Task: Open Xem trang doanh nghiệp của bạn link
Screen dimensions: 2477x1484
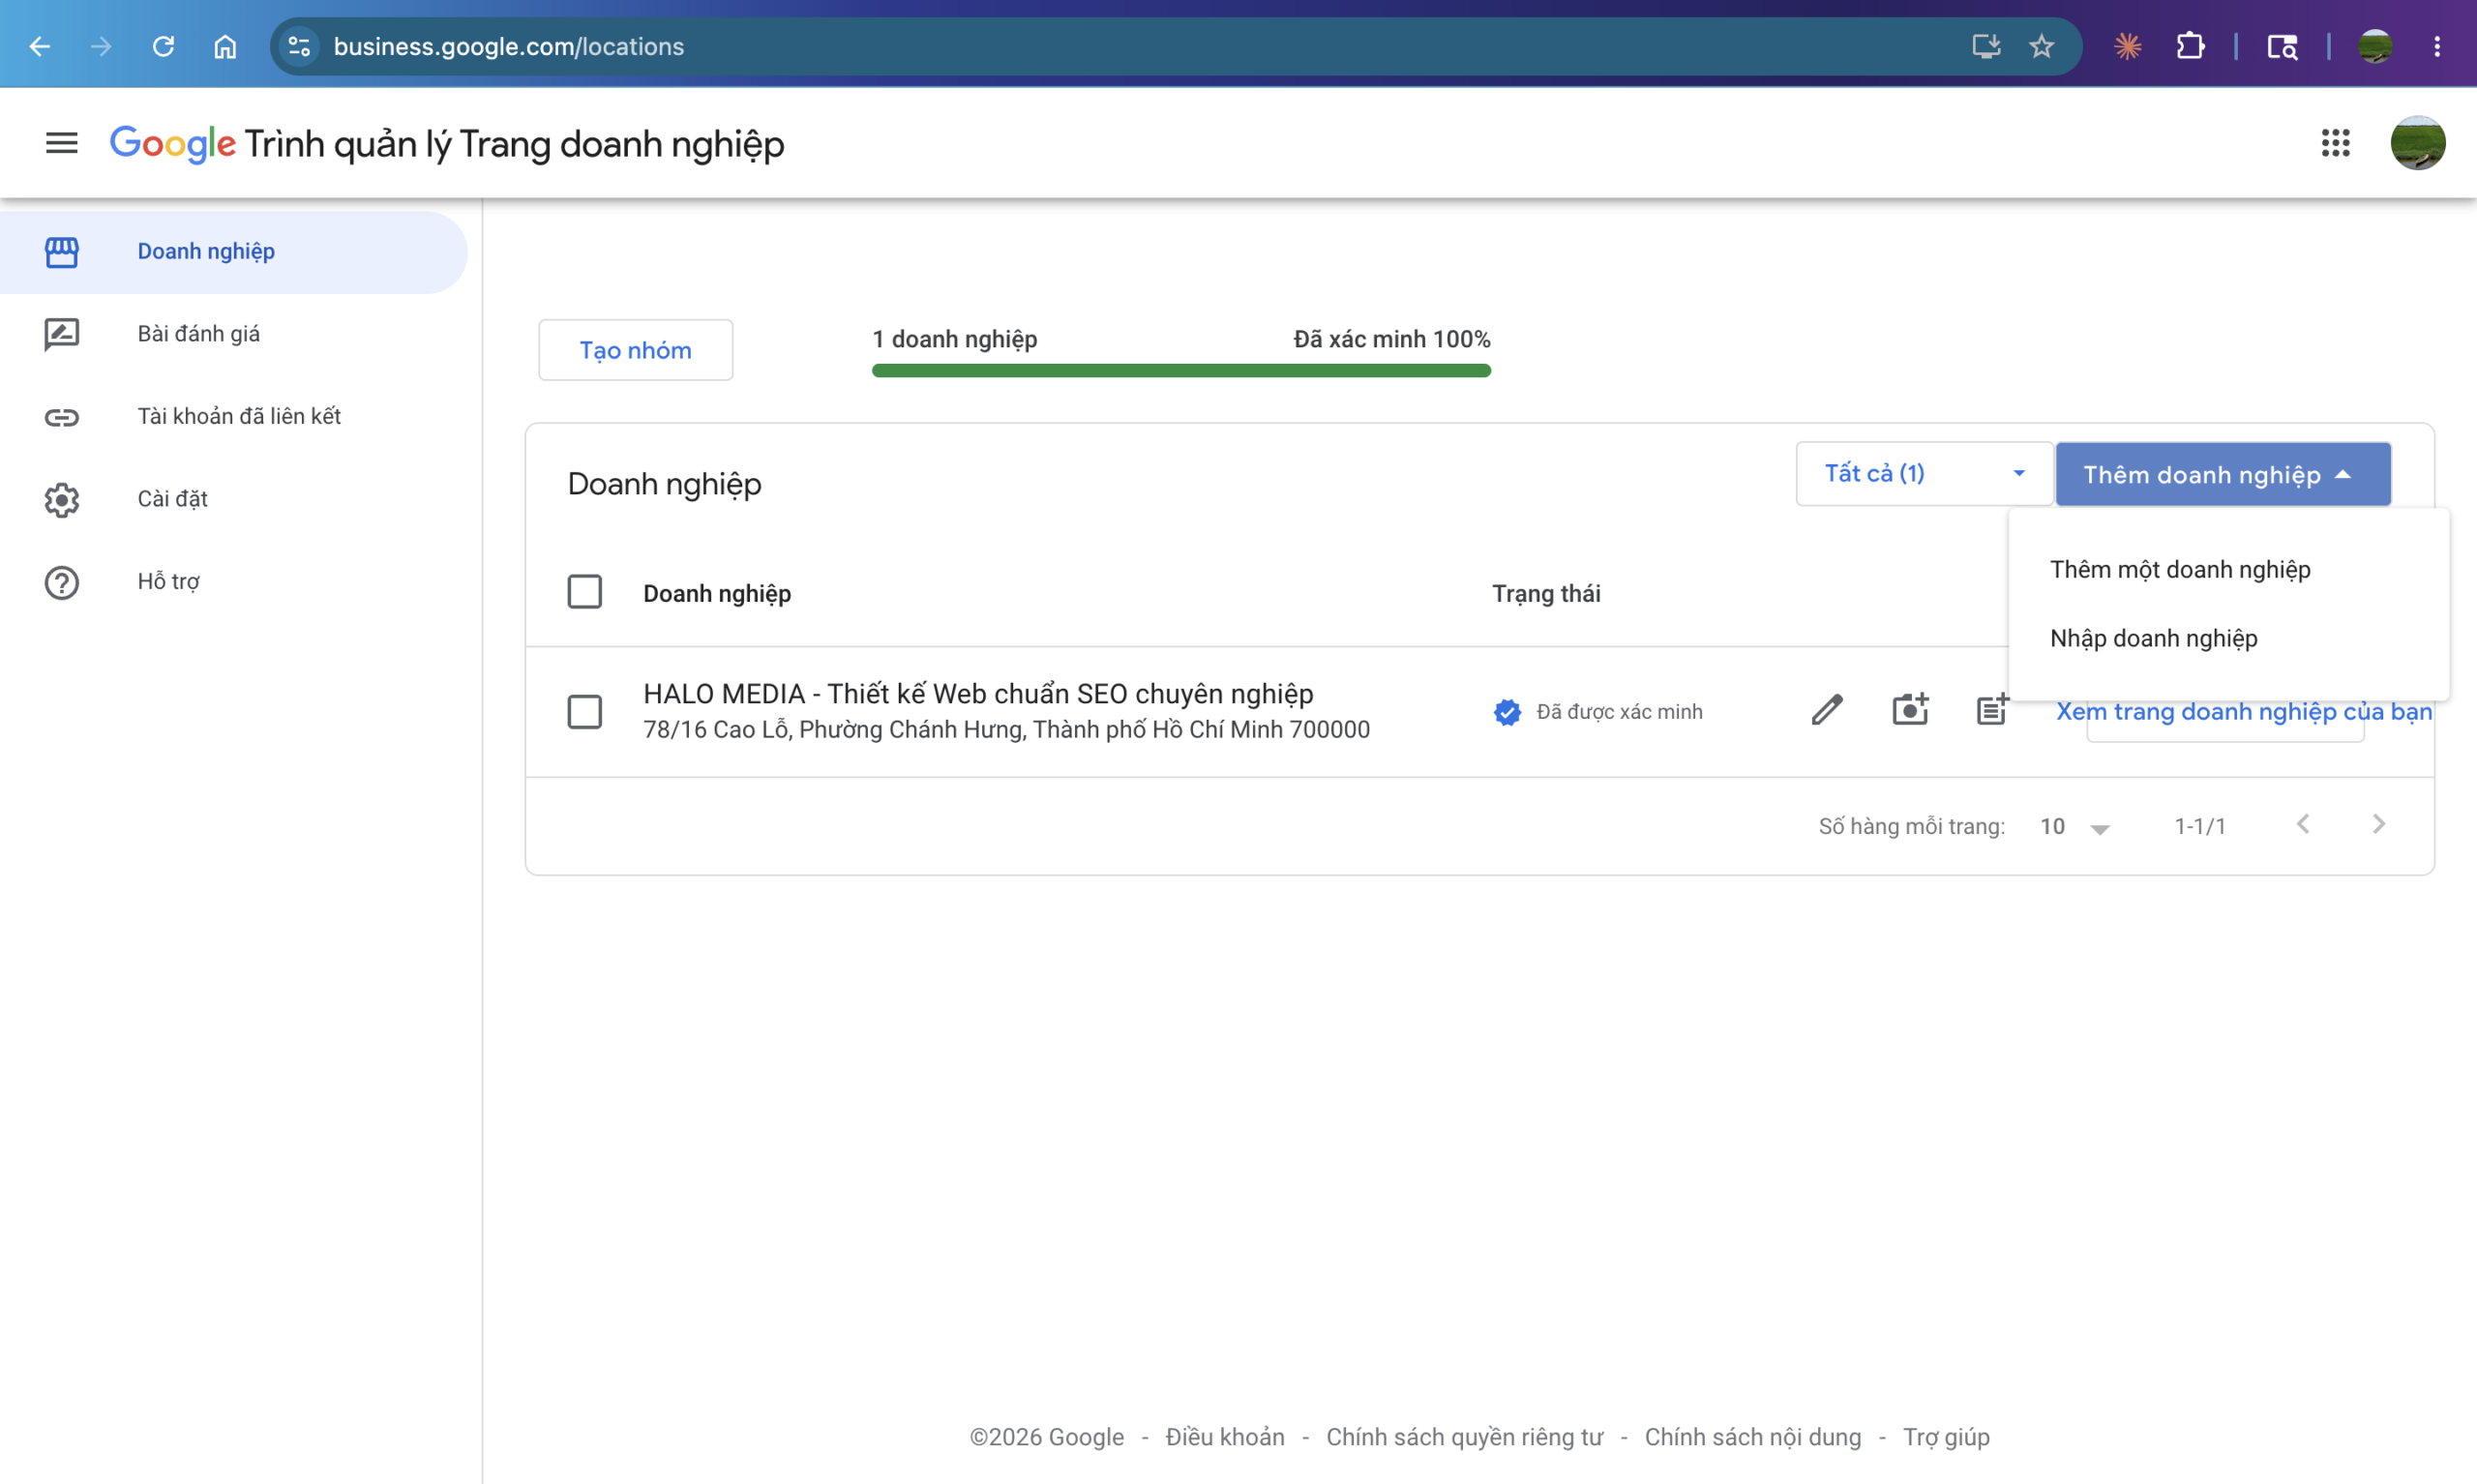Action: 2243,711
